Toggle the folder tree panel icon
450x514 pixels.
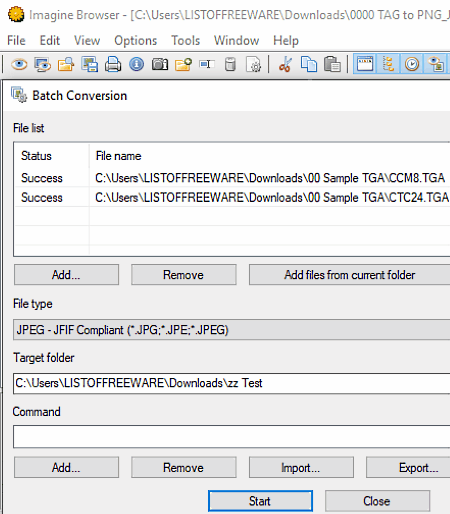pos(388,64)
